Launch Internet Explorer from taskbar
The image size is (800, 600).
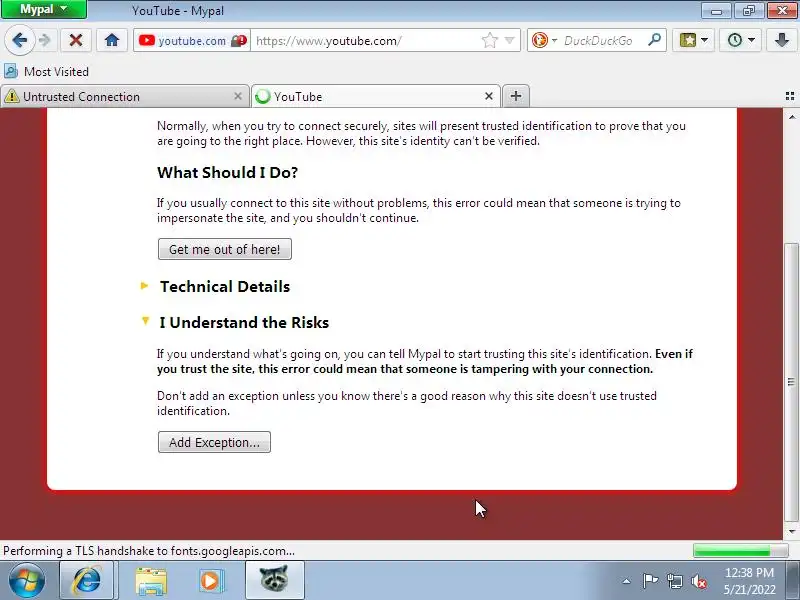(87, 581)
